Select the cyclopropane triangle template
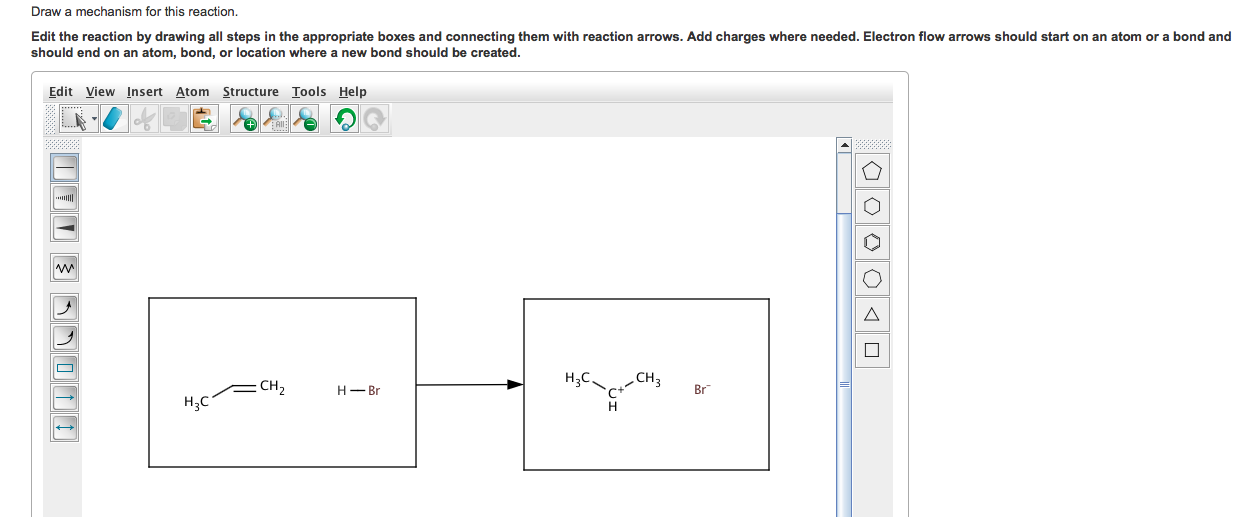The height and width of the screenshot is (517, 1242). click(872, 314)
